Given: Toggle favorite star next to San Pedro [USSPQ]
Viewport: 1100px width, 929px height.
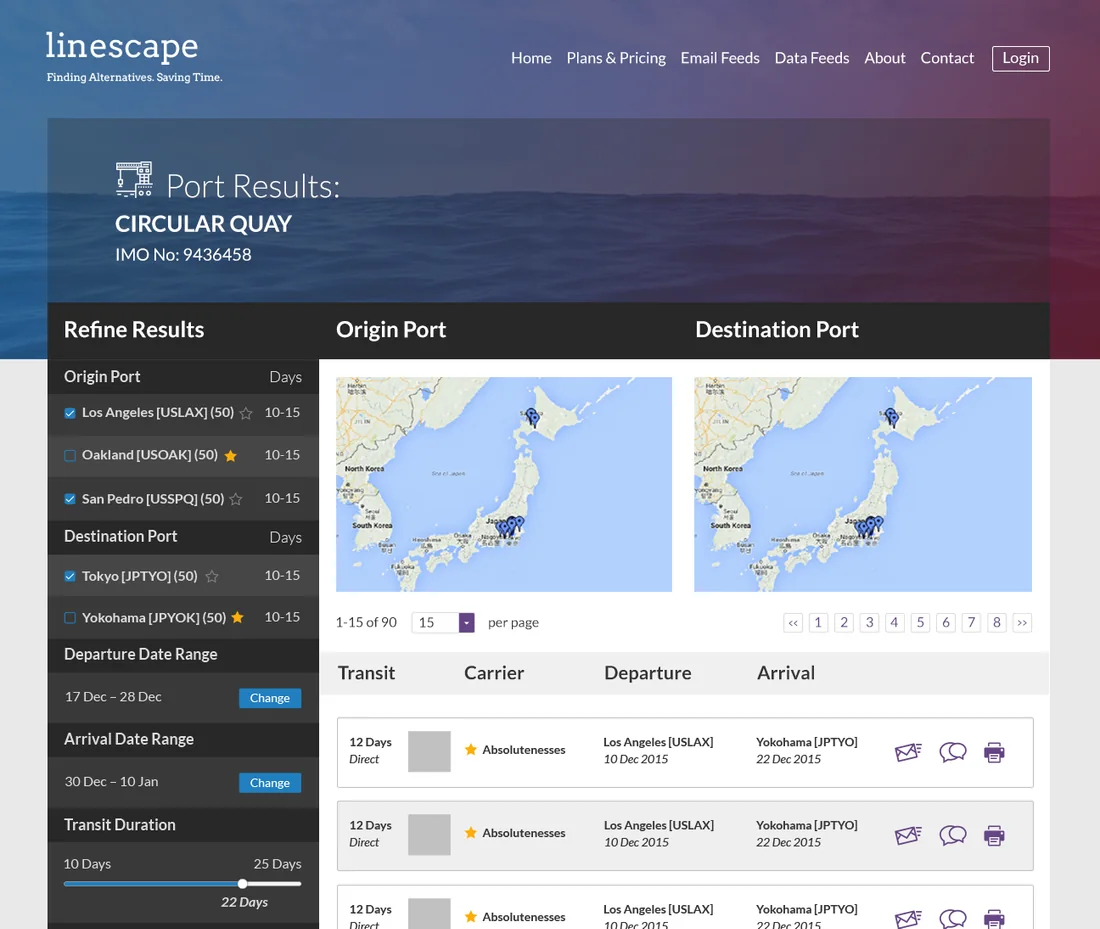Looking at the screenshot, I should coord(236,499).
